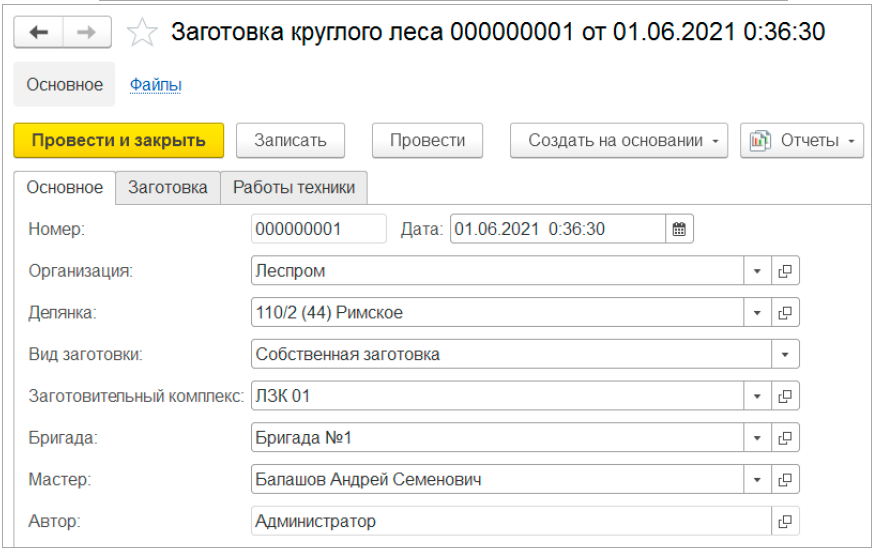Screen dimensions: 878x557
Task: Open the Автор record with open icon
Action: pyautogui.click(x=785, y=521)
